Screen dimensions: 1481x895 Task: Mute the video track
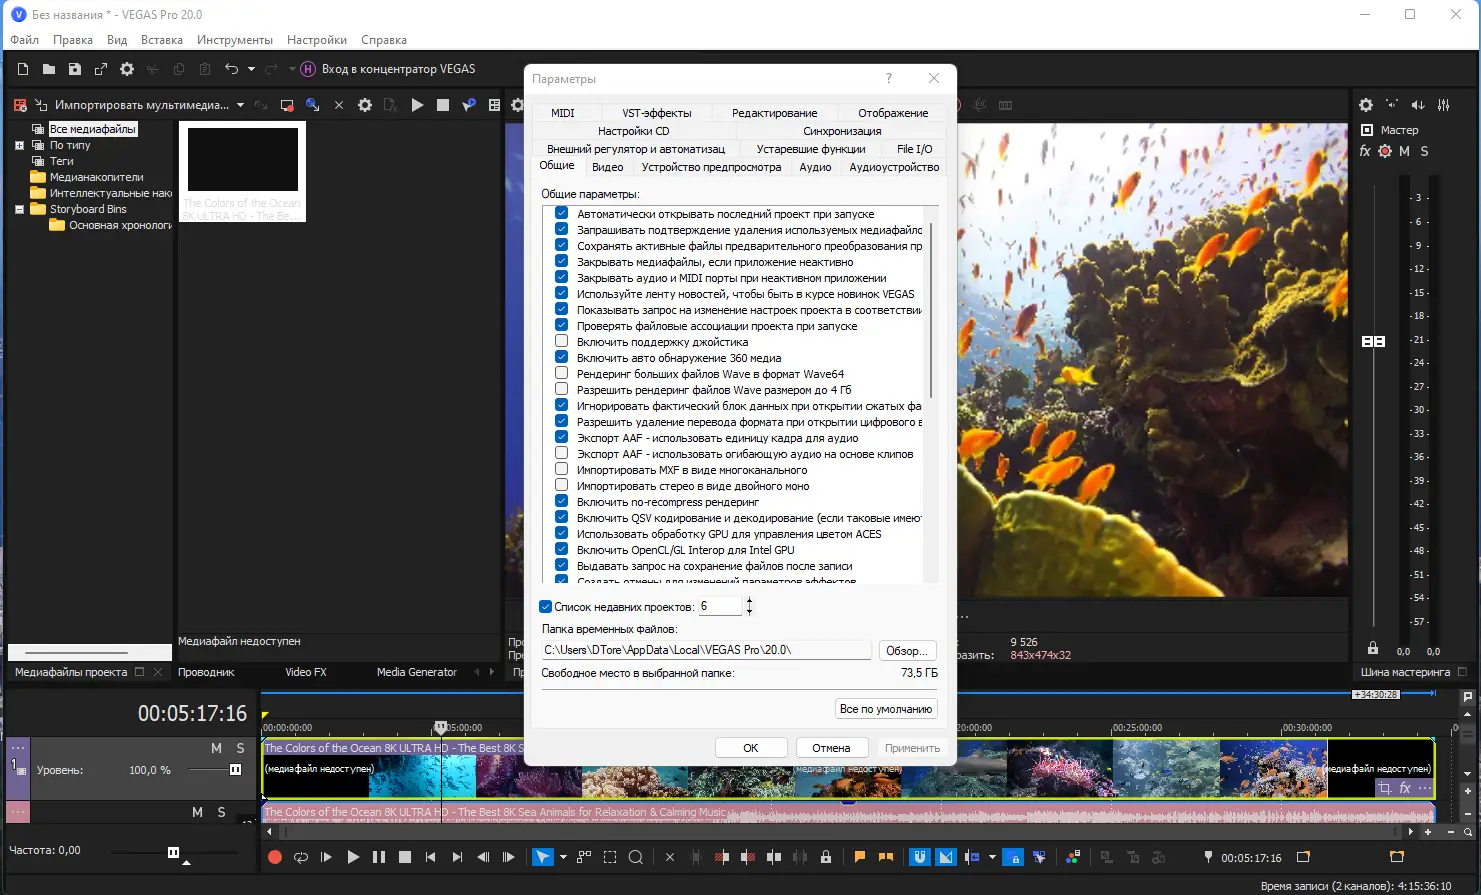(x=216, y=748)
